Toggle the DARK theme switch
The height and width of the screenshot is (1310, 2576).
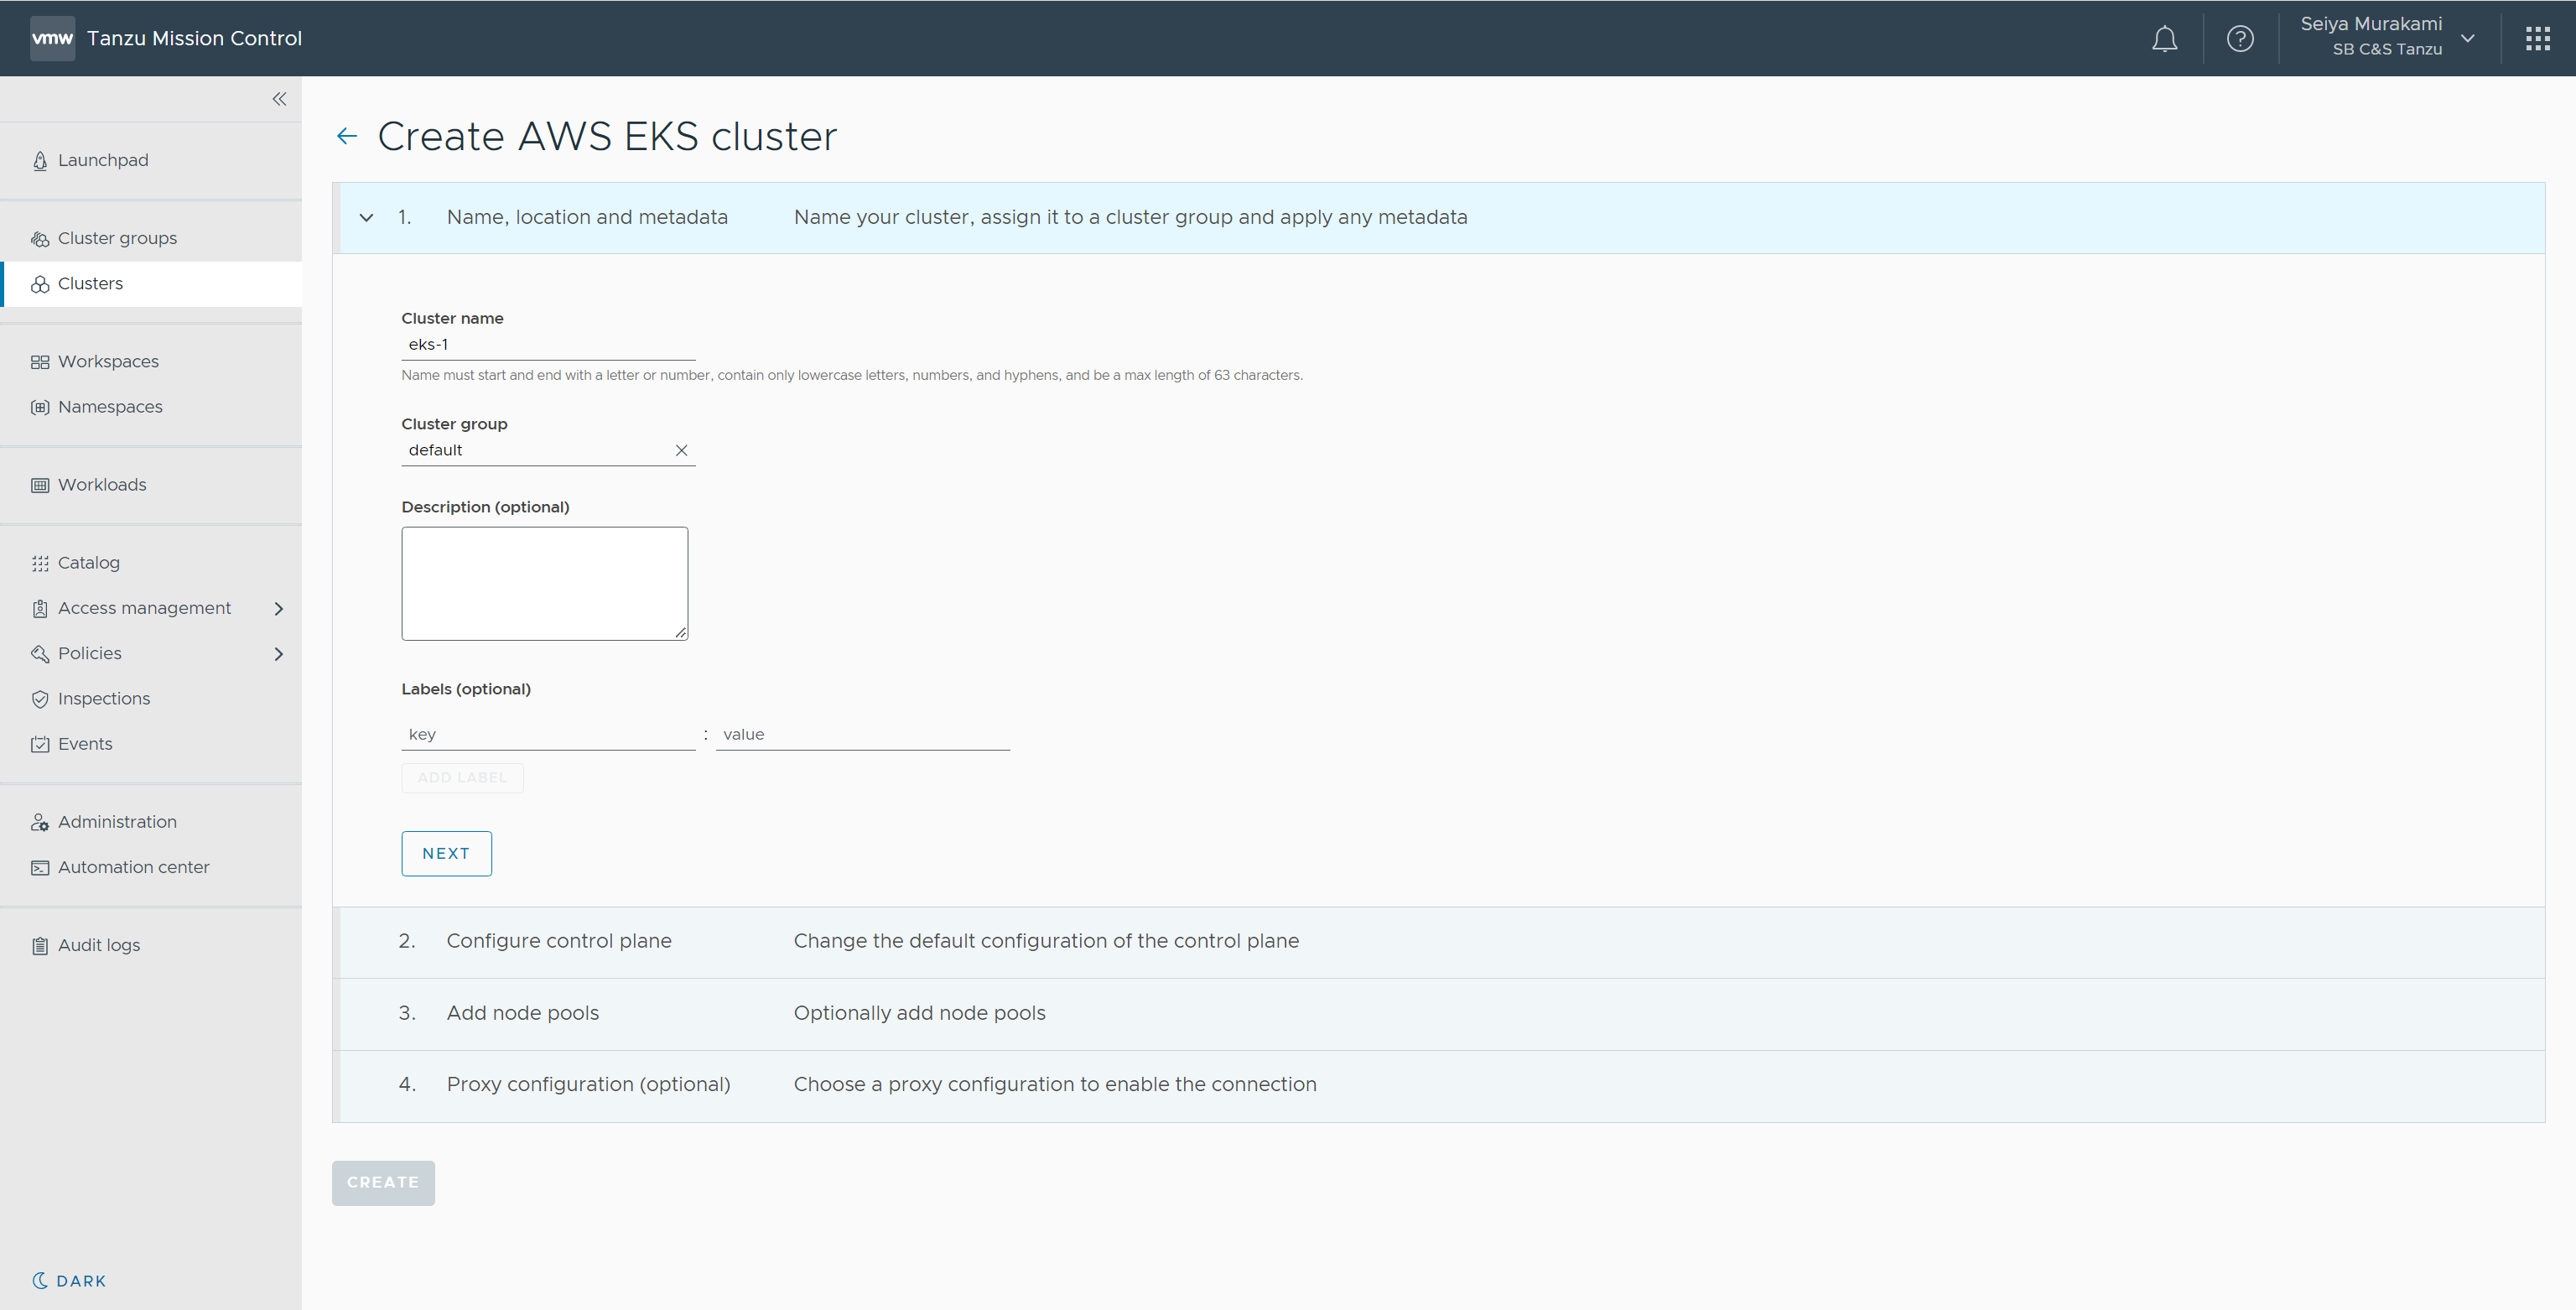69,1281
